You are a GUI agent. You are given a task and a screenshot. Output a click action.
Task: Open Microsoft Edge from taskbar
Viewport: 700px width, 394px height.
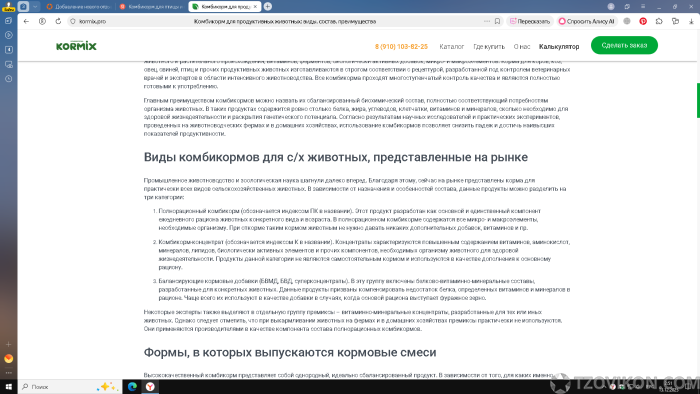[132, 386]
